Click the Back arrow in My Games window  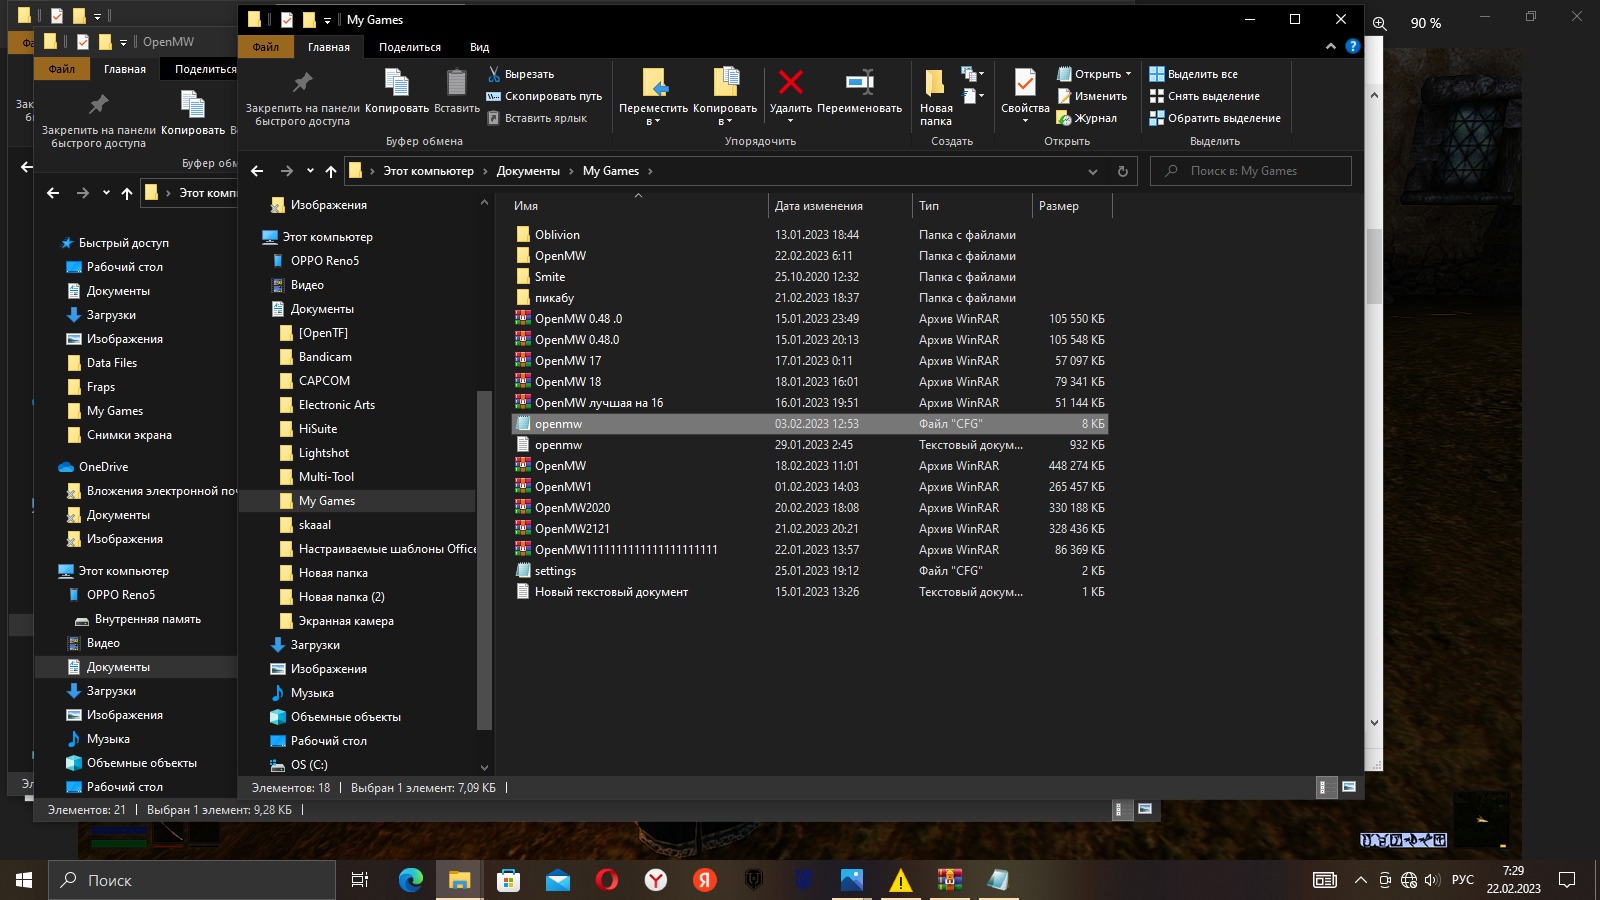tap(257, 171)
